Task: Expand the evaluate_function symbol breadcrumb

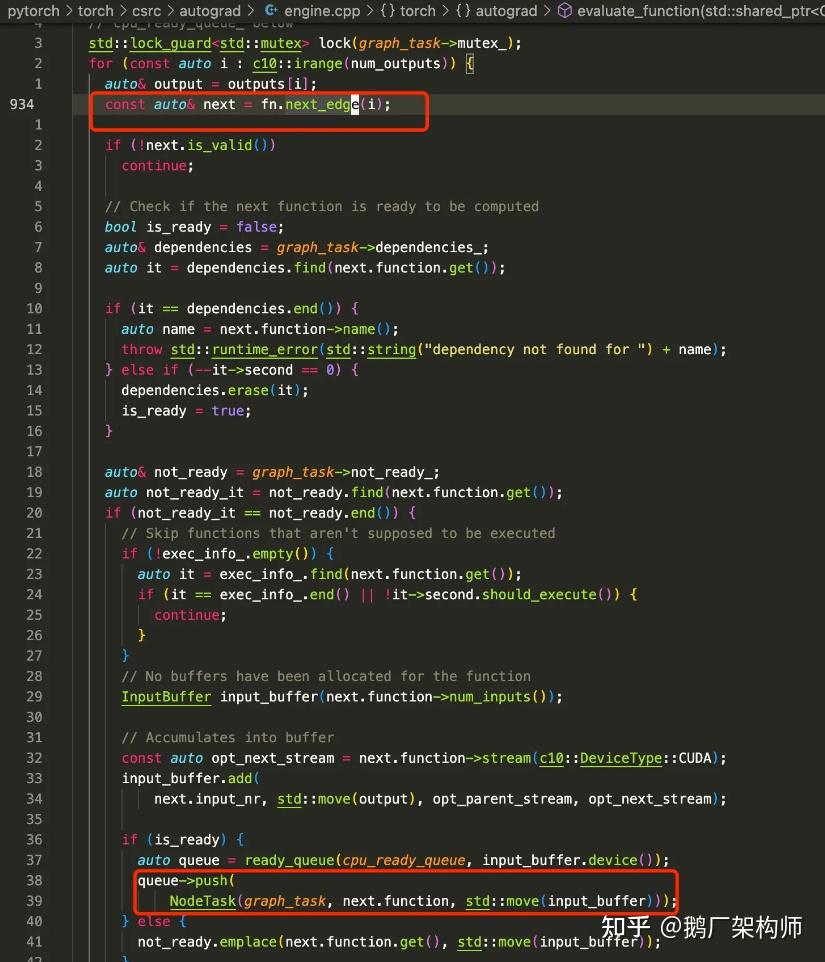Action: tap(700, 10)
